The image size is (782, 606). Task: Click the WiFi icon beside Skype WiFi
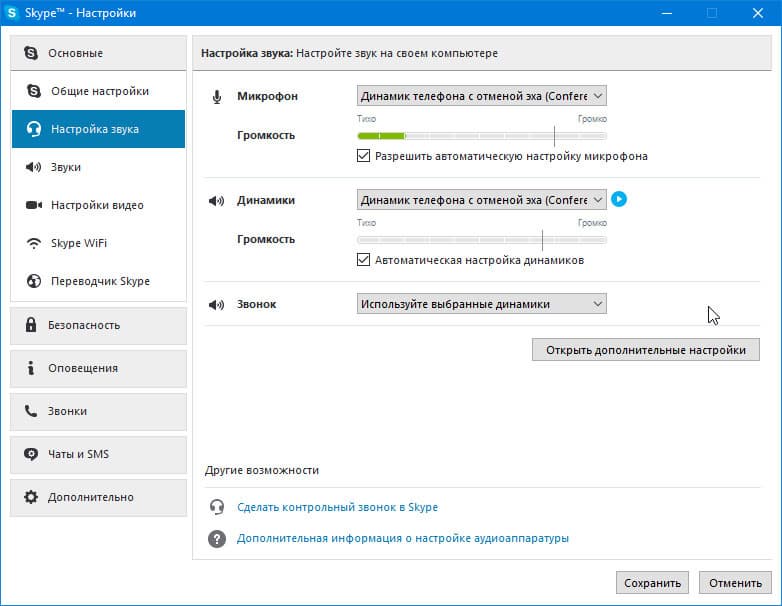(33, 243)
